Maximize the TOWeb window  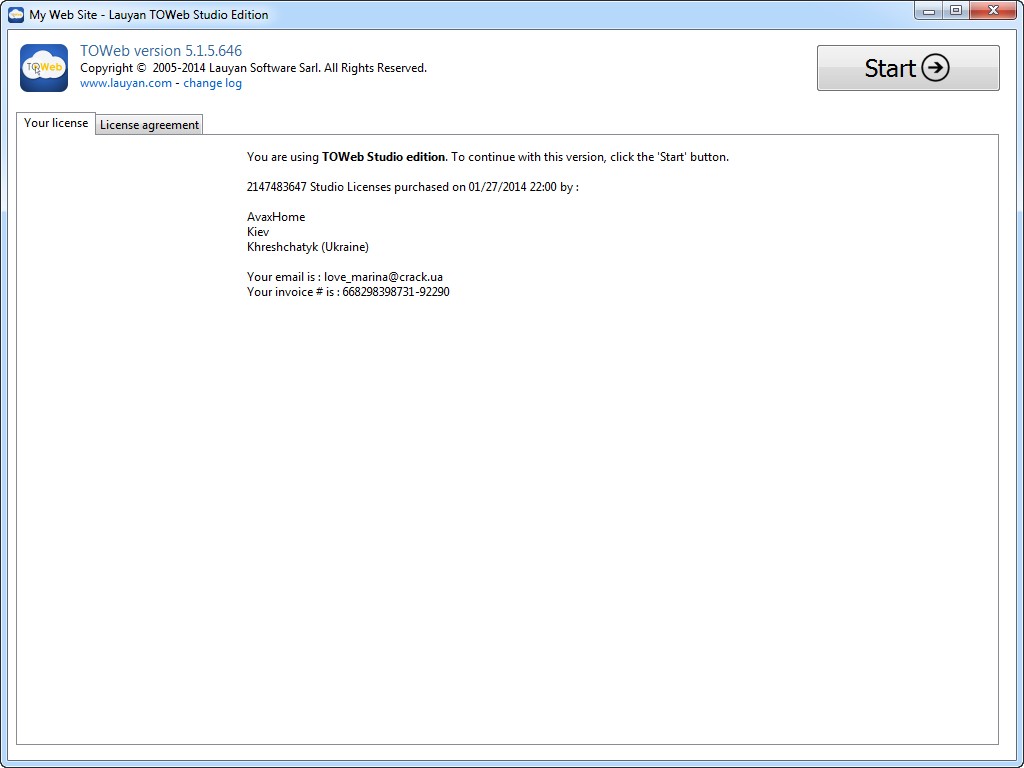tap(955, 10)
